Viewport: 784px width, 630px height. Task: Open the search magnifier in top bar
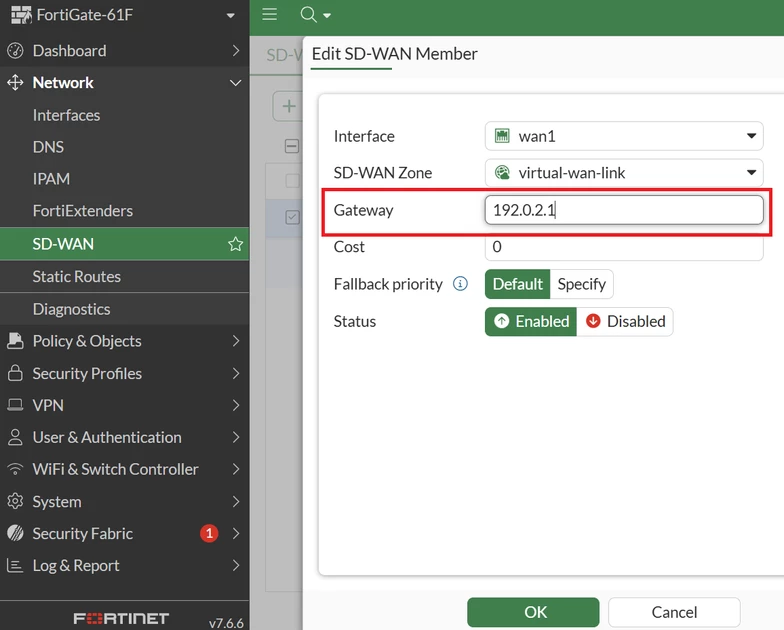308,14
